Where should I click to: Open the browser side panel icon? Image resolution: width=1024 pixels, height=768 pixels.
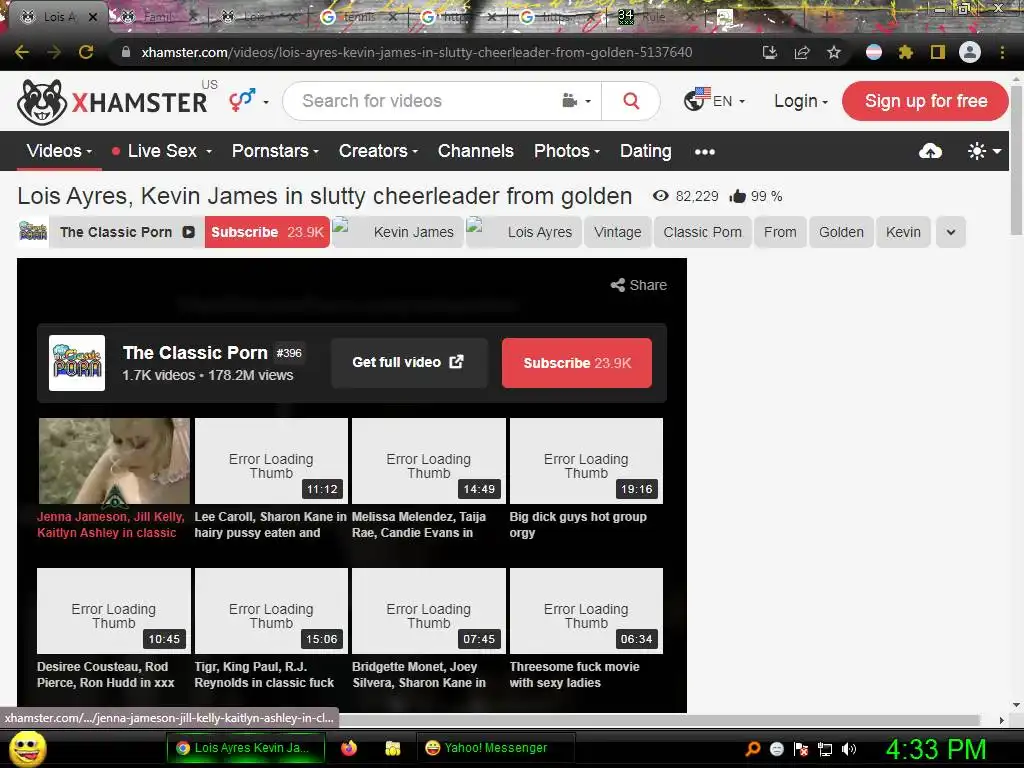938,52
